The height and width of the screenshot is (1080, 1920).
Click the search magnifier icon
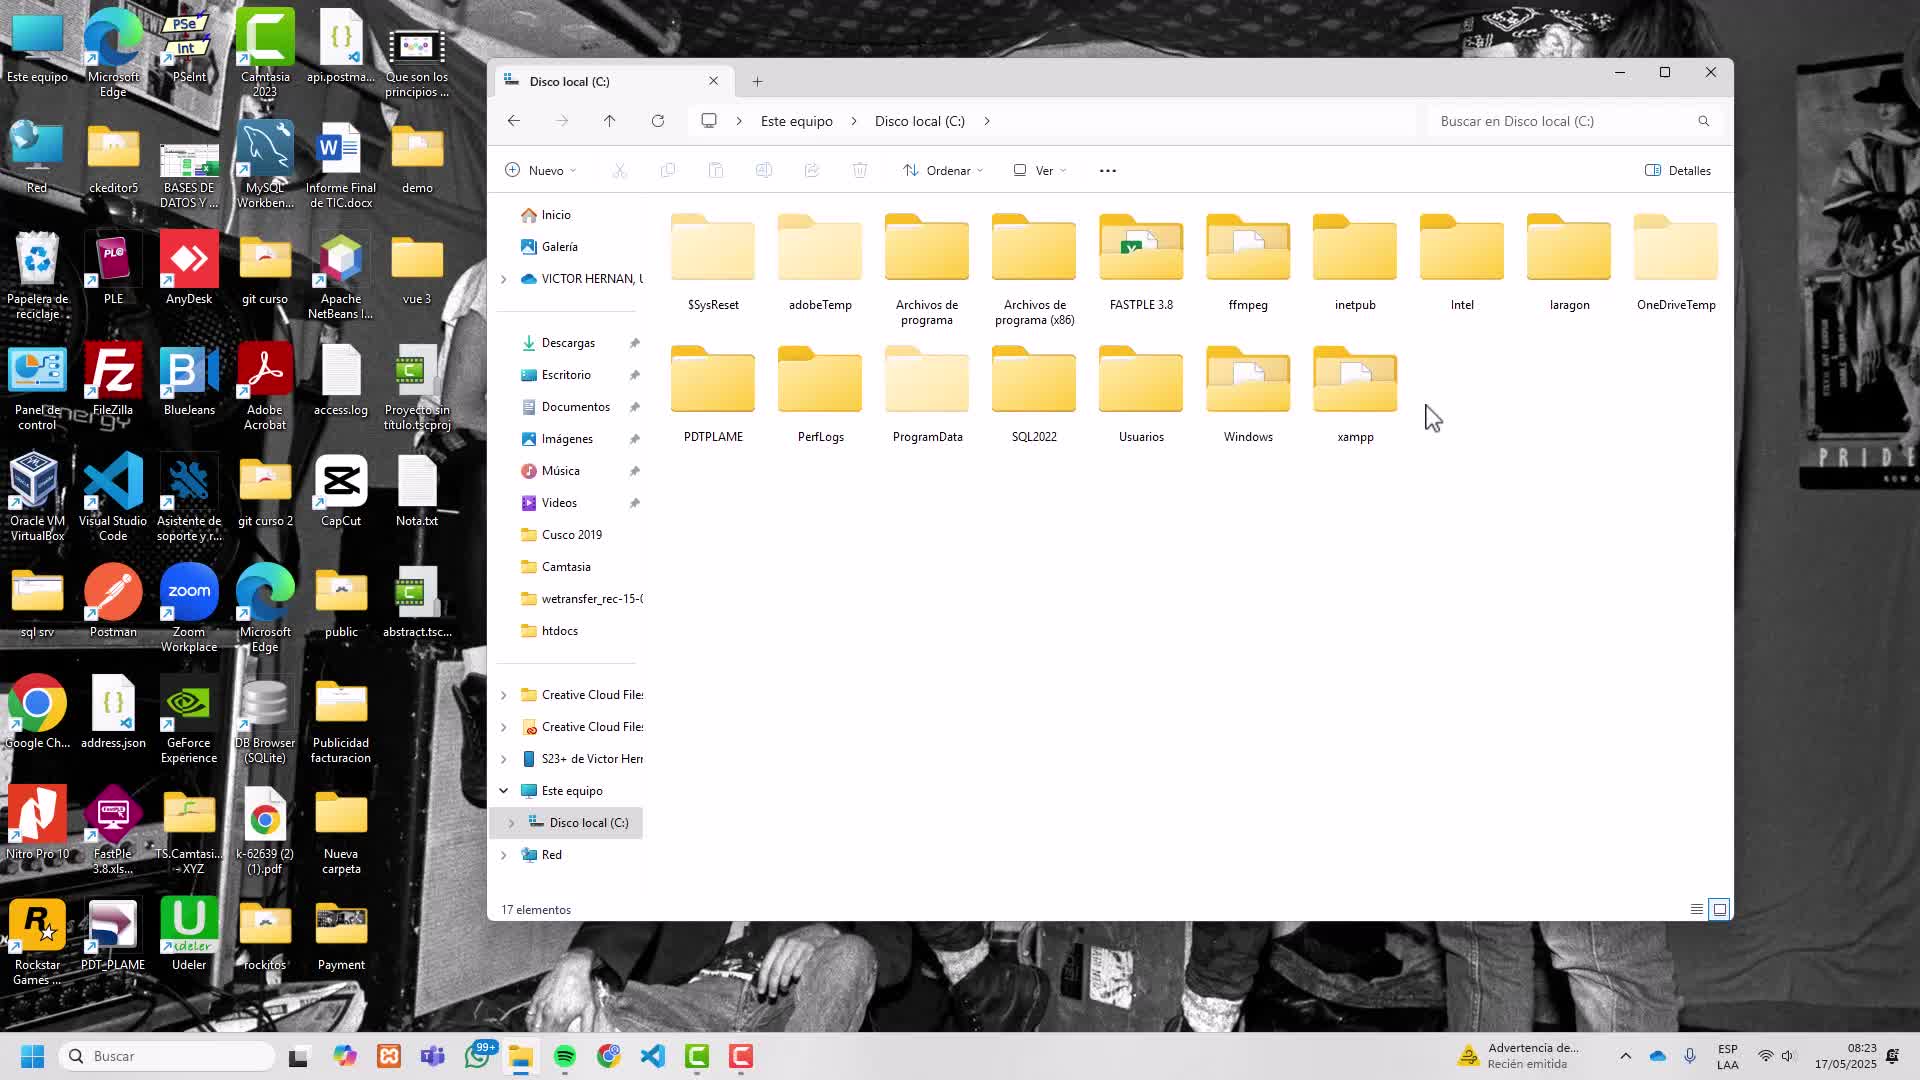tap(1703, 121)
